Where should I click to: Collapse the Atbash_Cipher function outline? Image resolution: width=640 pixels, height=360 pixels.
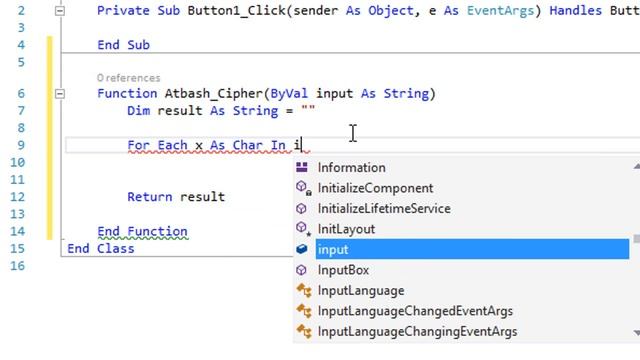point(60,94)
